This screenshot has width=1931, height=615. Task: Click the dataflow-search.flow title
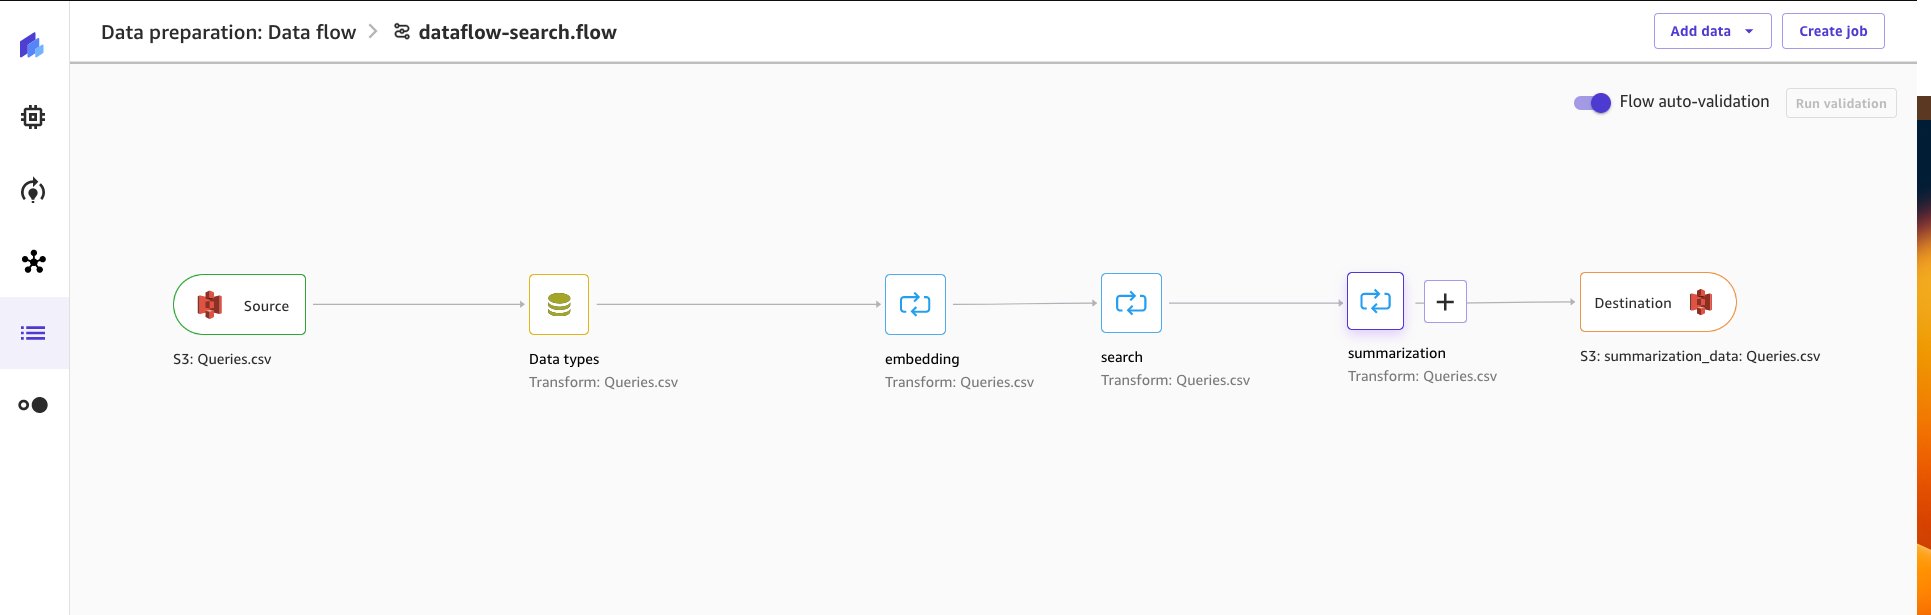(x=518, y=32)
